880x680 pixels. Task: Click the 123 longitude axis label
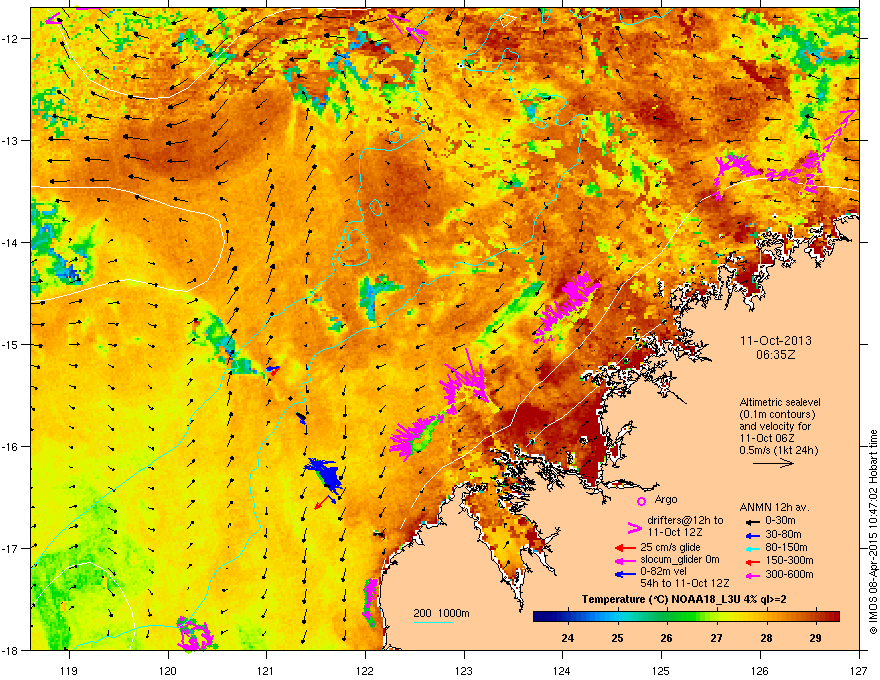(x=464, y=670)
